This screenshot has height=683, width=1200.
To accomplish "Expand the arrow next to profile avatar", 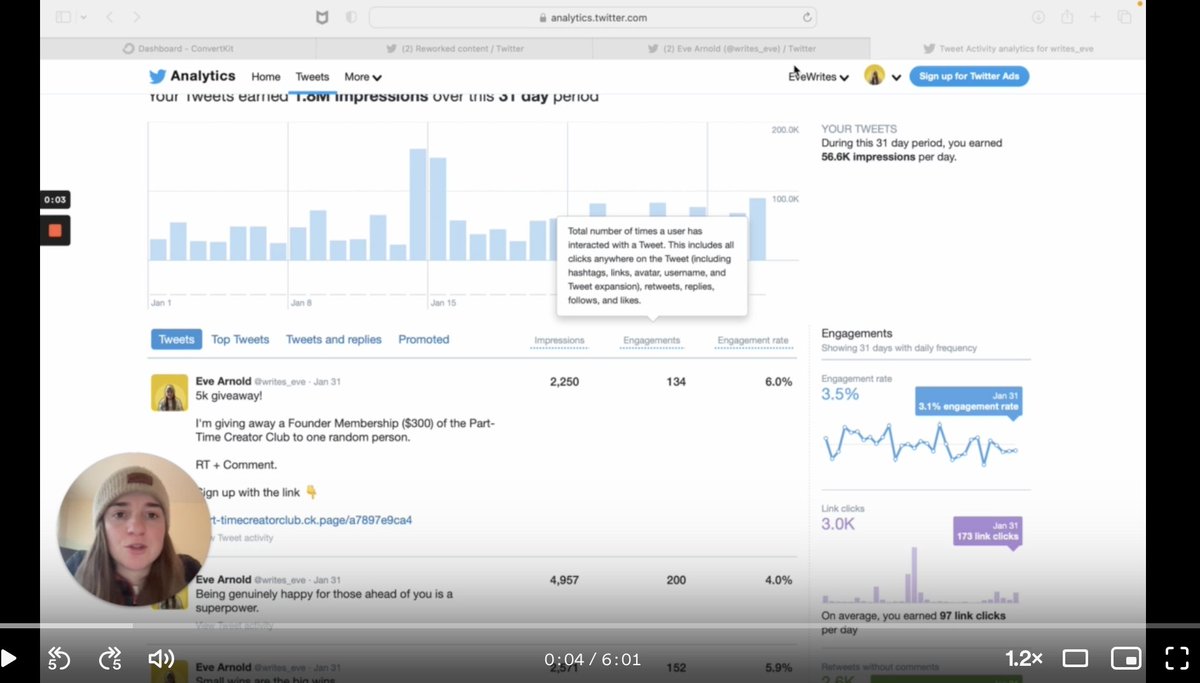I will pos(896,77).
